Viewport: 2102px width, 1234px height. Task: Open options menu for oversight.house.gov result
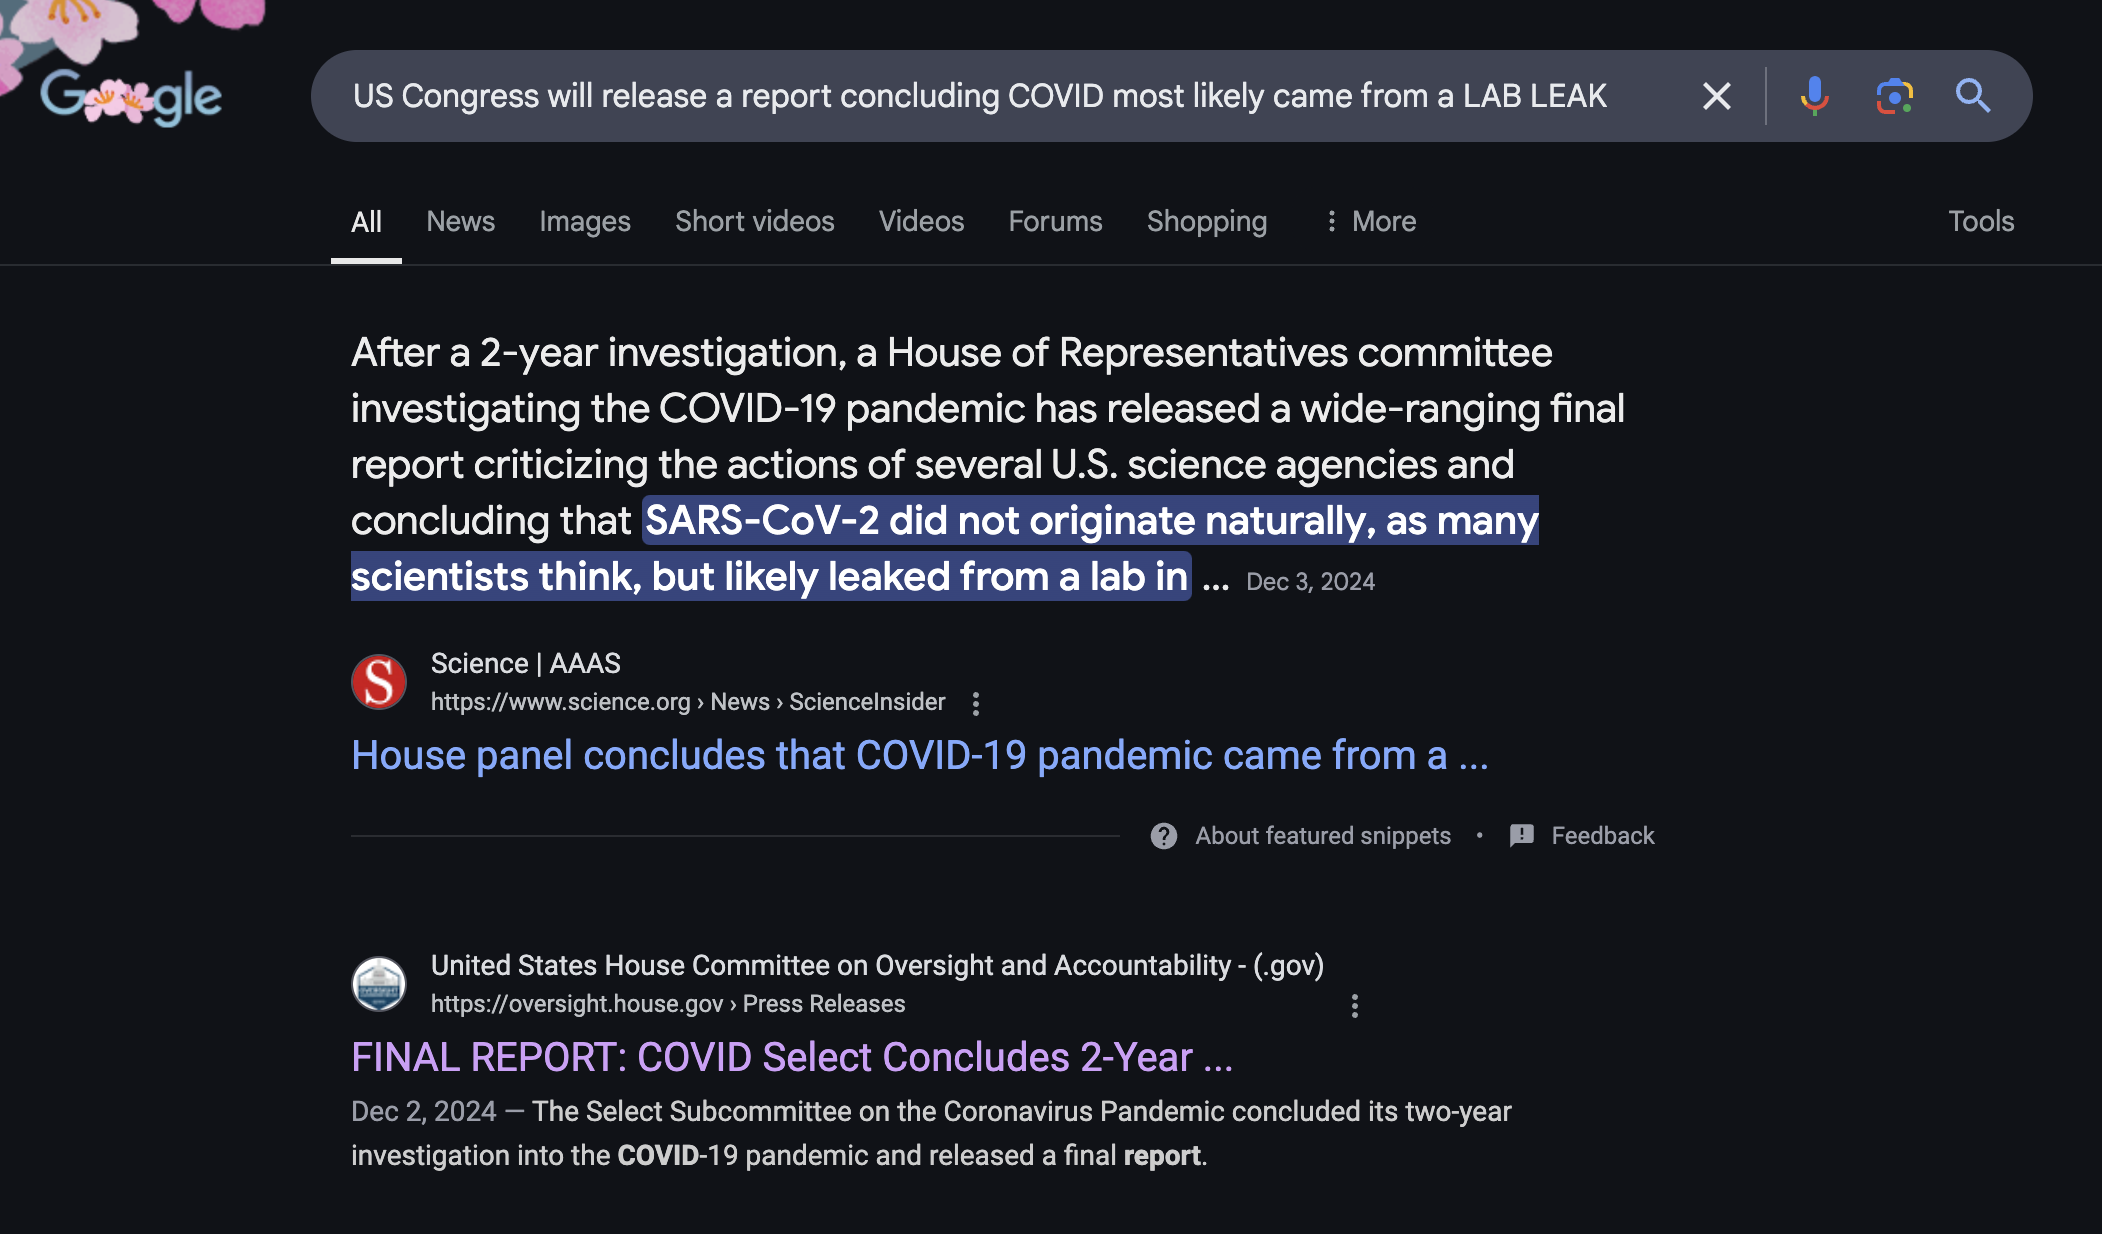point(1355,1005)
